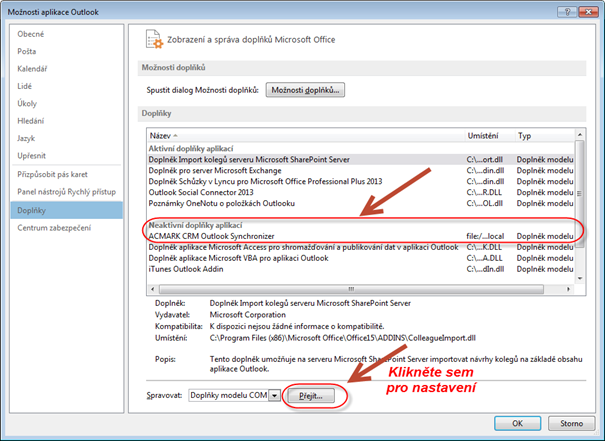Close the Možnosti aplikace Outlook dialog

tap(589, 12)
